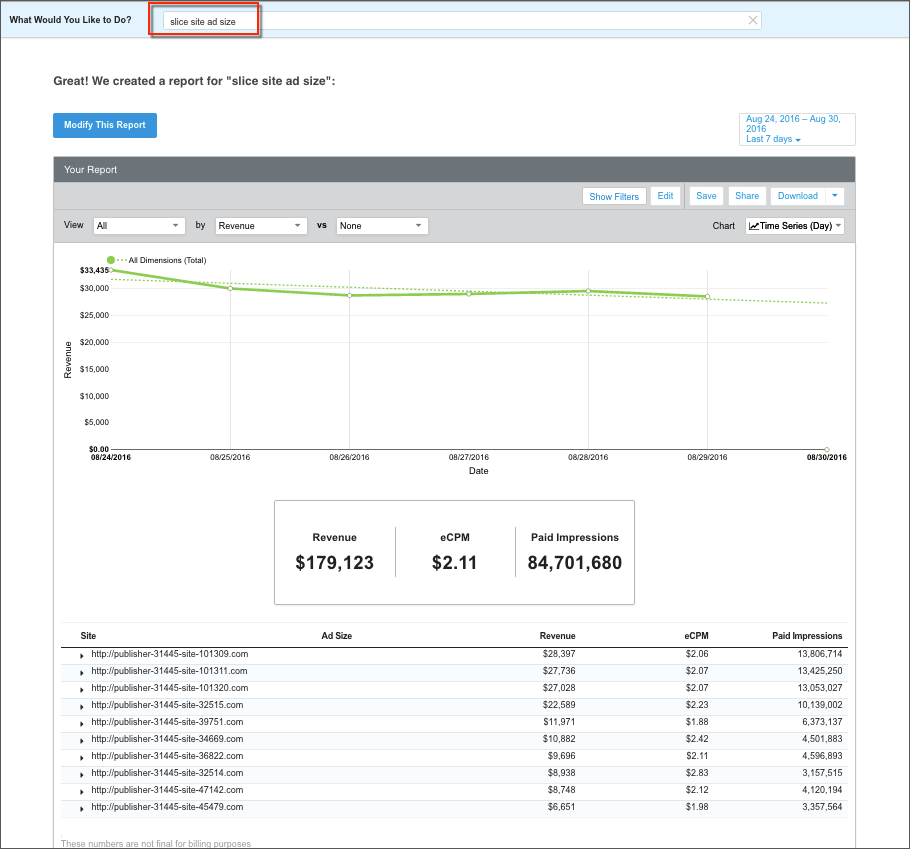The width and height of the screenshot is (910, 849).
Task: Clear the search box with the X icon
Action: (753, 20)
